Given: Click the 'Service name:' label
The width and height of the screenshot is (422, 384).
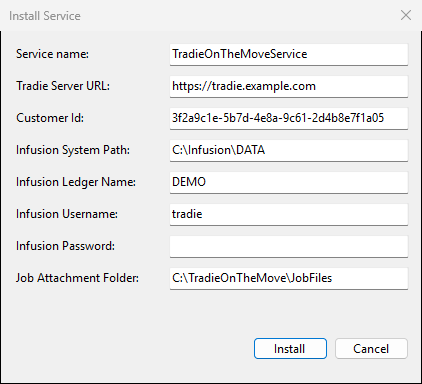Looking at the screenshot, I should 52,54.
